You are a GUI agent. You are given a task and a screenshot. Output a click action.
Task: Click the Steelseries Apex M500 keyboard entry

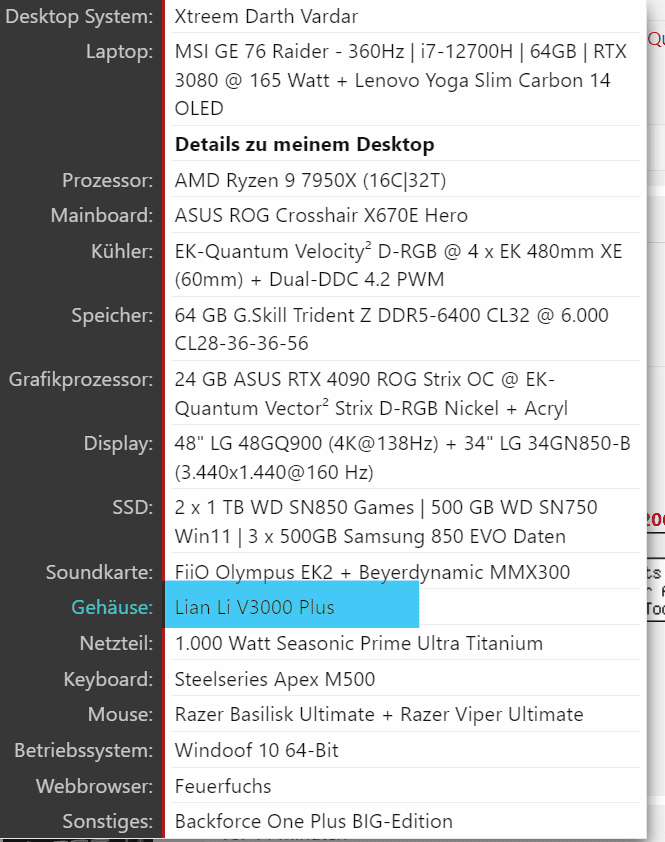[x=275, y=679]
